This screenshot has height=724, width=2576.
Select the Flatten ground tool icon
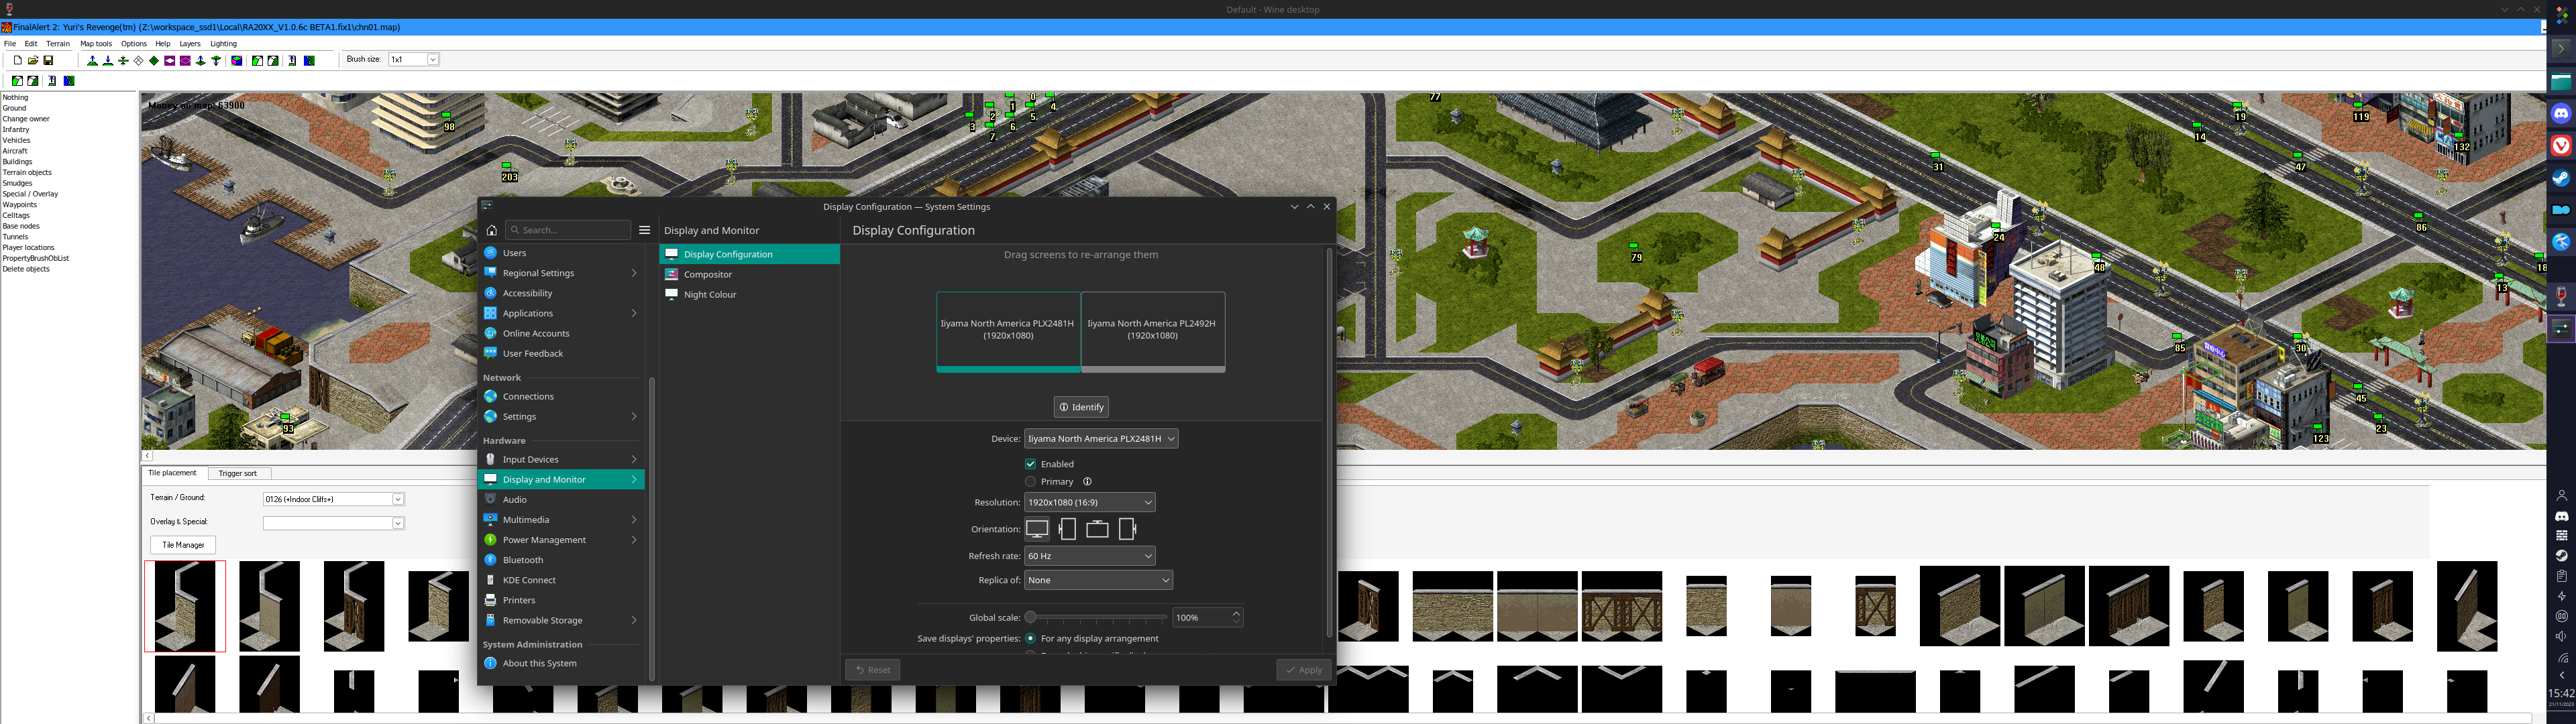coord(123,61)
